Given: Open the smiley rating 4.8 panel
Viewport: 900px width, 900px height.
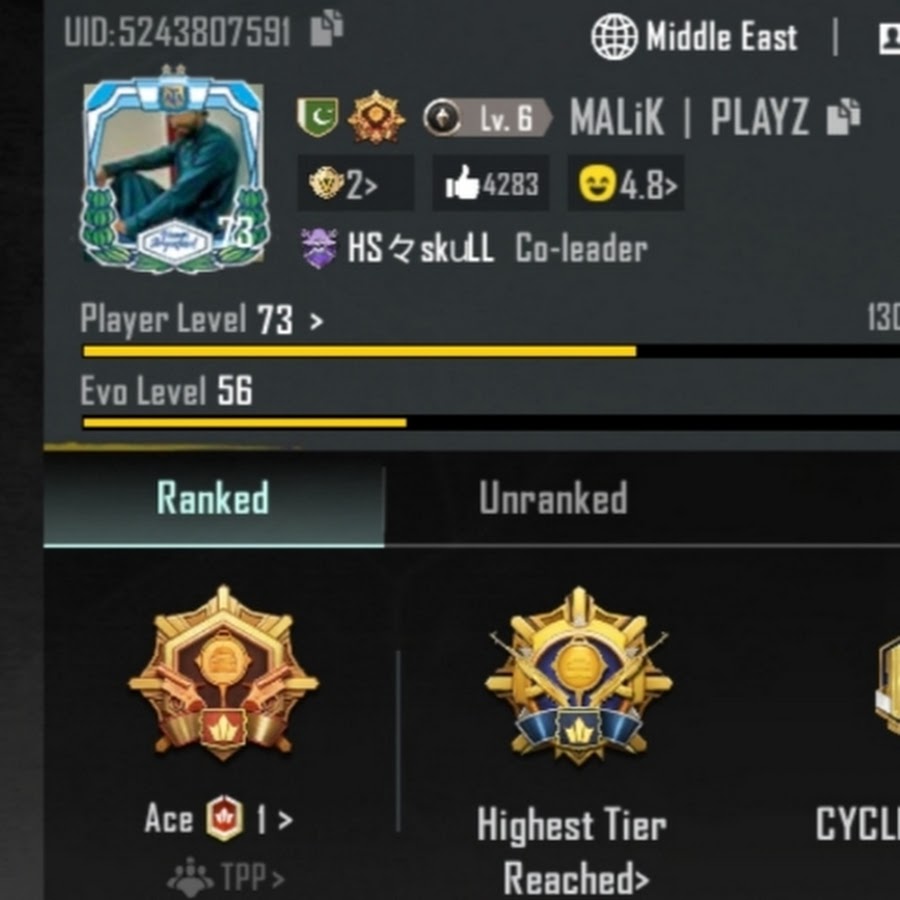Looking at the screenshot, I should [626, 183].
